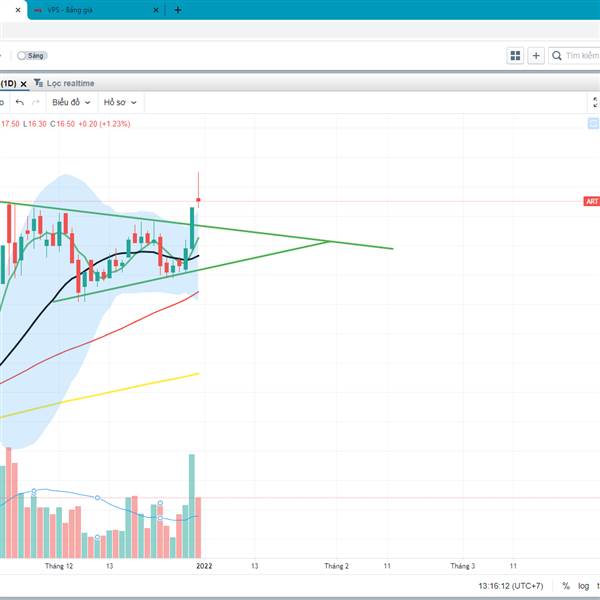The image size is (600, 600).
Task: Click the tallest green volume bar
Action: (192, 506)
